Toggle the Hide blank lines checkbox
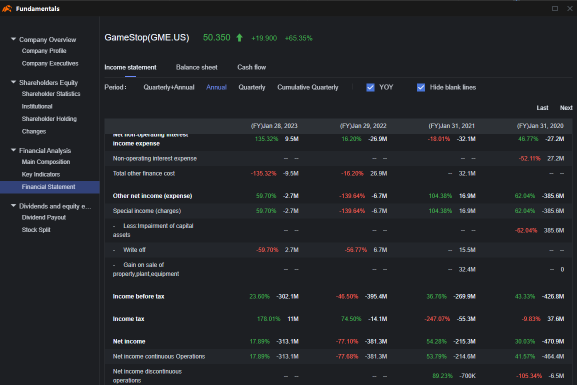The image size is (577, 385). tap(421, 87)
